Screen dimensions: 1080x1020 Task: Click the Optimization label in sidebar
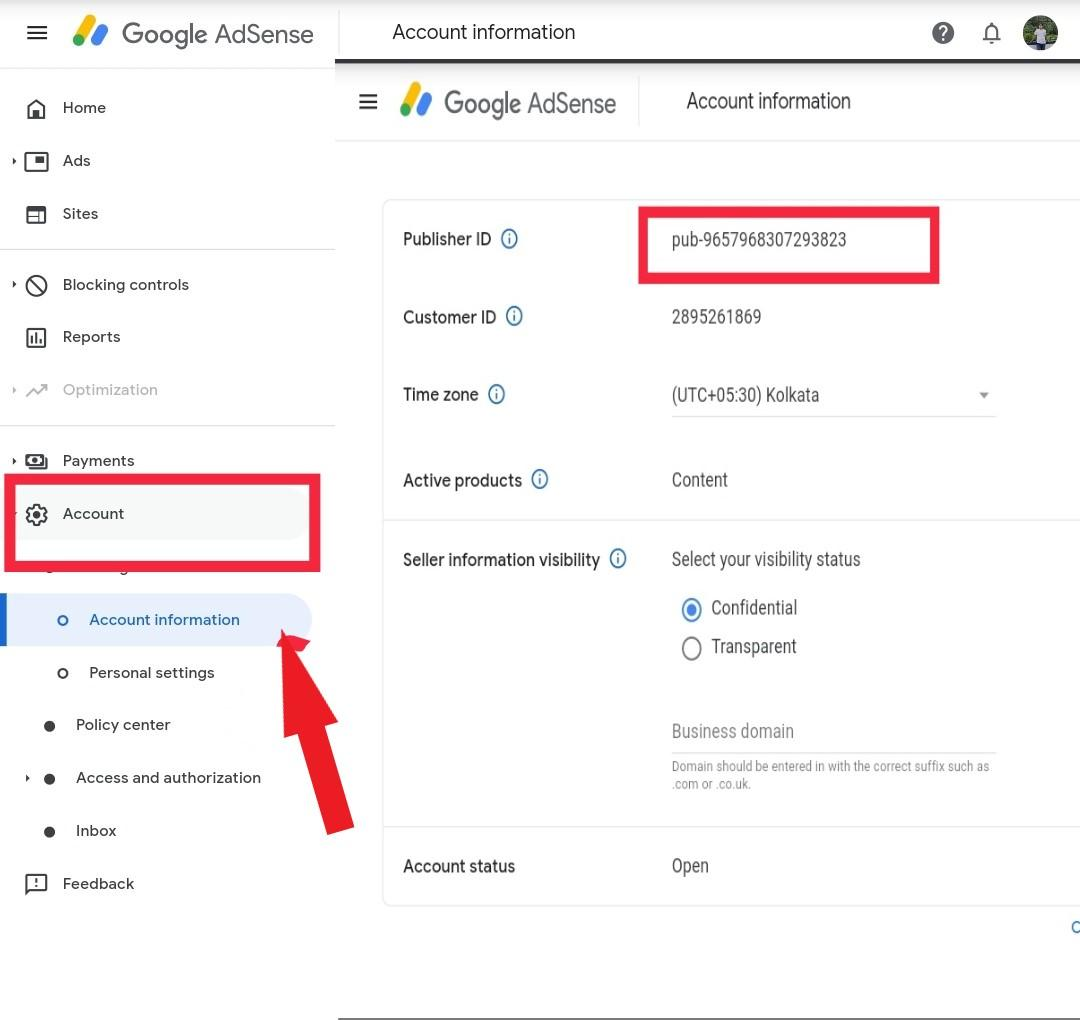click(x=110, y=390)
